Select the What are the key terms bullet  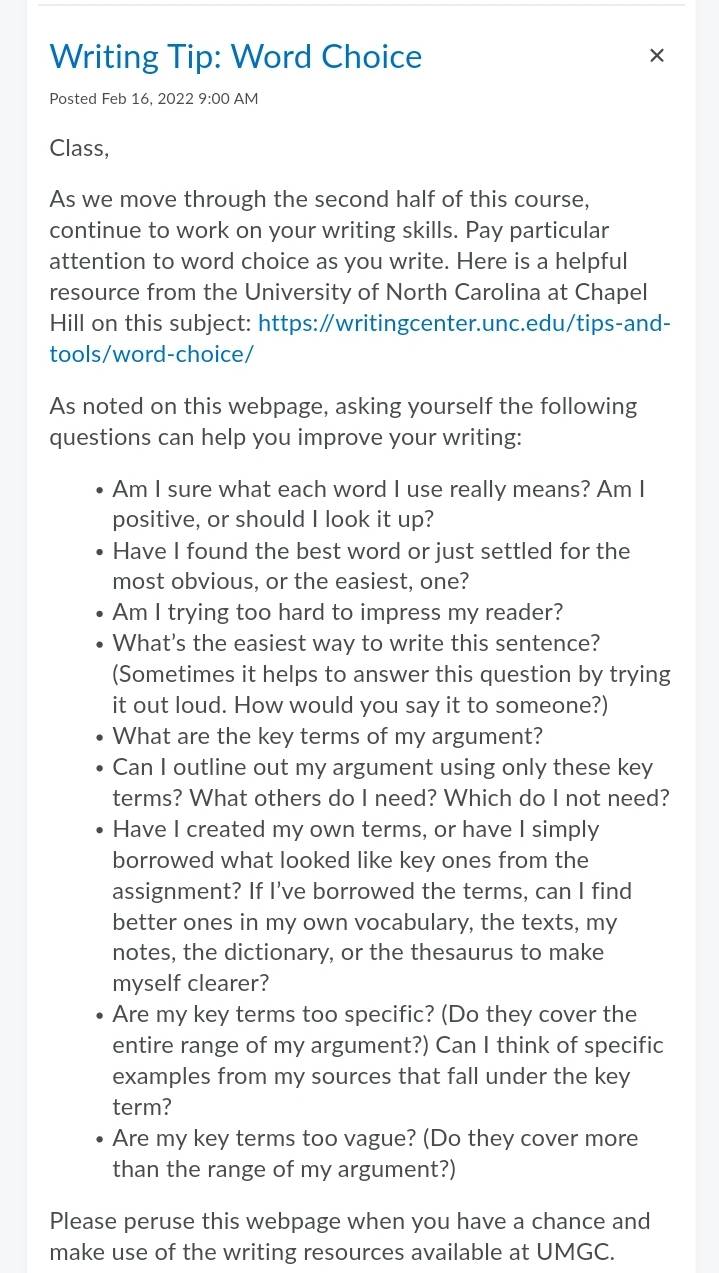[327, 736]
